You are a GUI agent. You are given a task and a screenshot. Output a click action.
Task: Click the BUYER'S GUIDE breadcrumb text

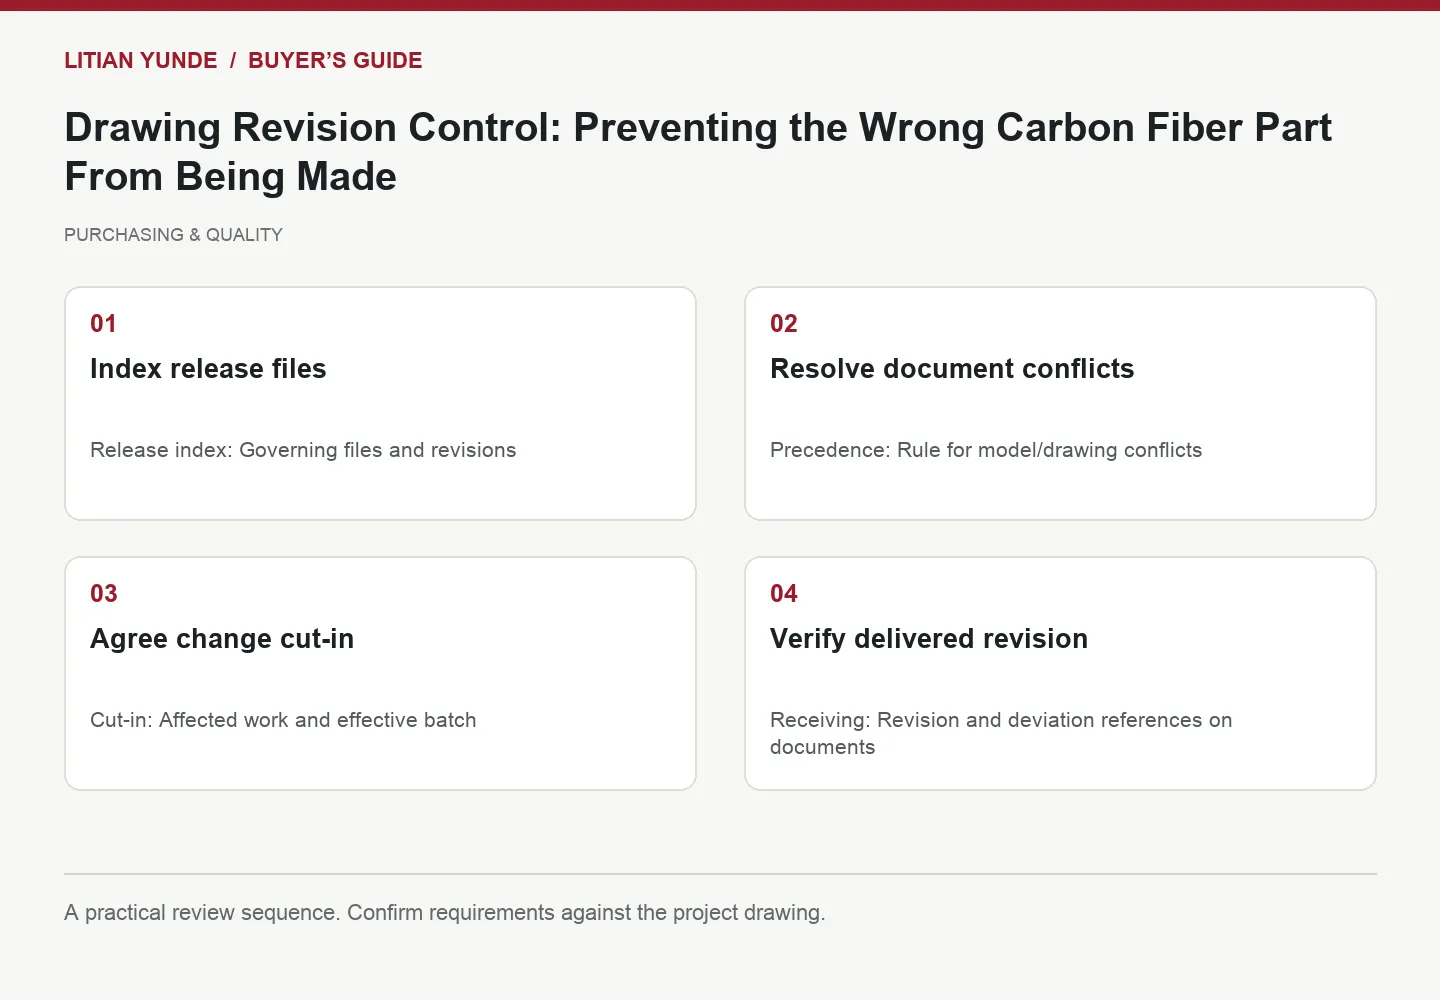pos(335,61)
